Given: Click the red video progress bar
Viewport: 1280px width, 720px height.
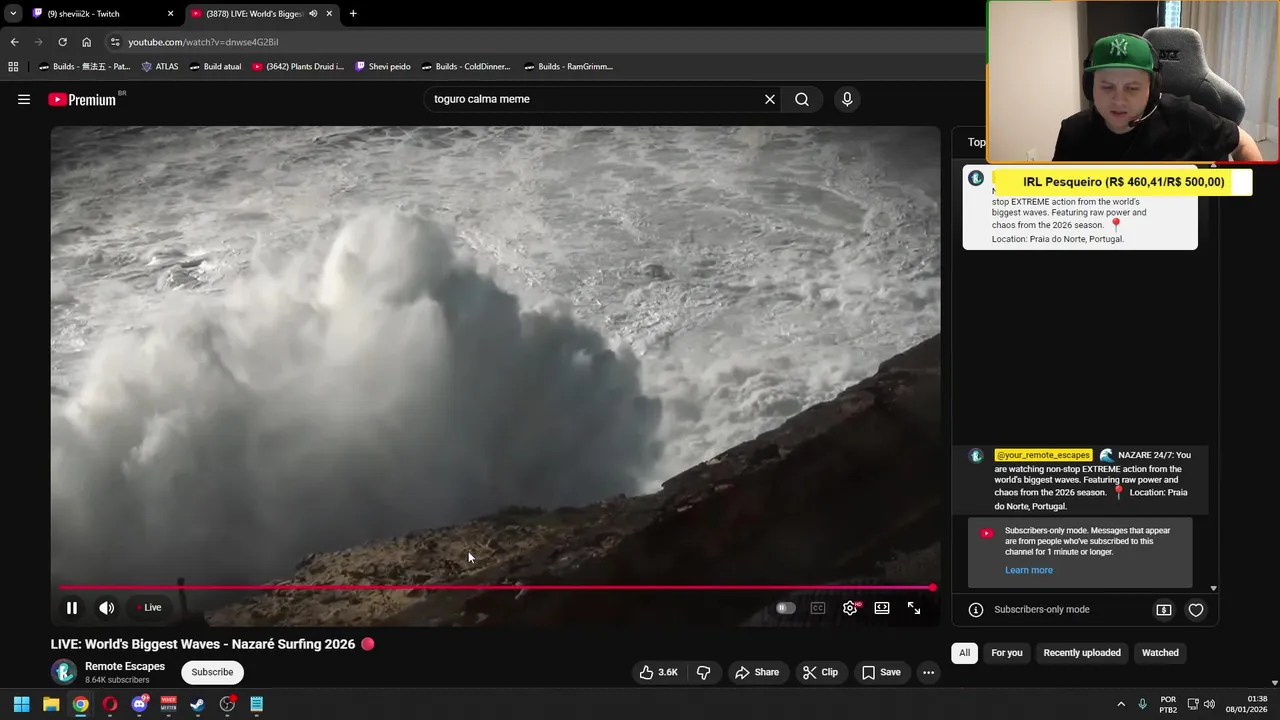Looking at the screenshot, I should (x=496, y=587).
